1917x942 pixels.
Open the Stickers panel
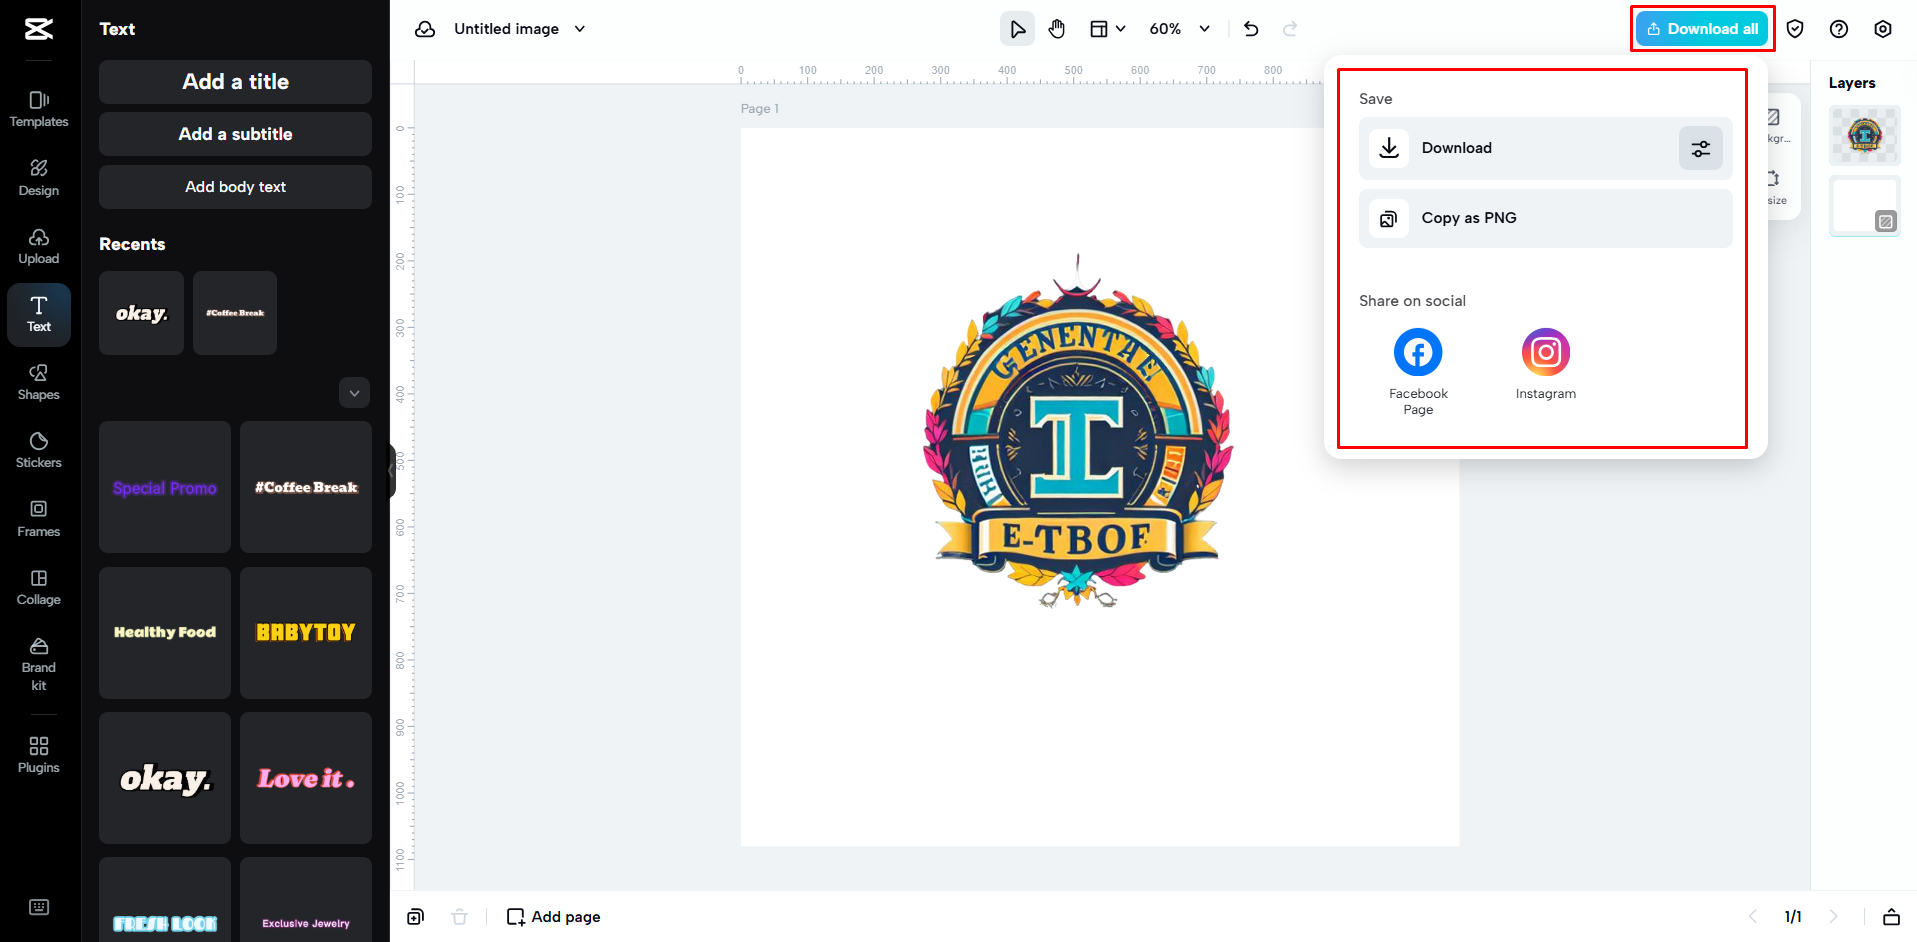[38, 450]
